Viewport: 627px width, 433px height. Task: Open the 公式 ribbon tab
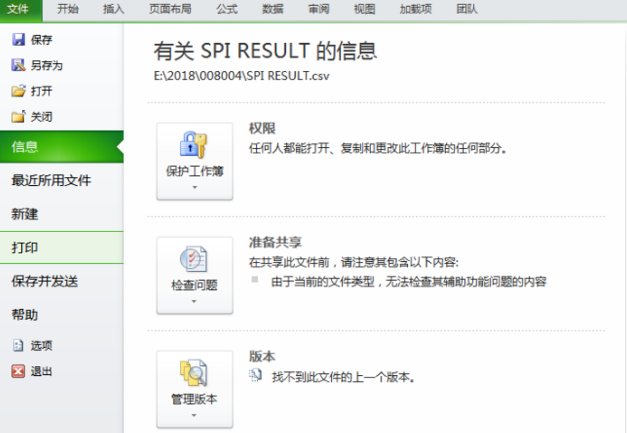point(227,9)
